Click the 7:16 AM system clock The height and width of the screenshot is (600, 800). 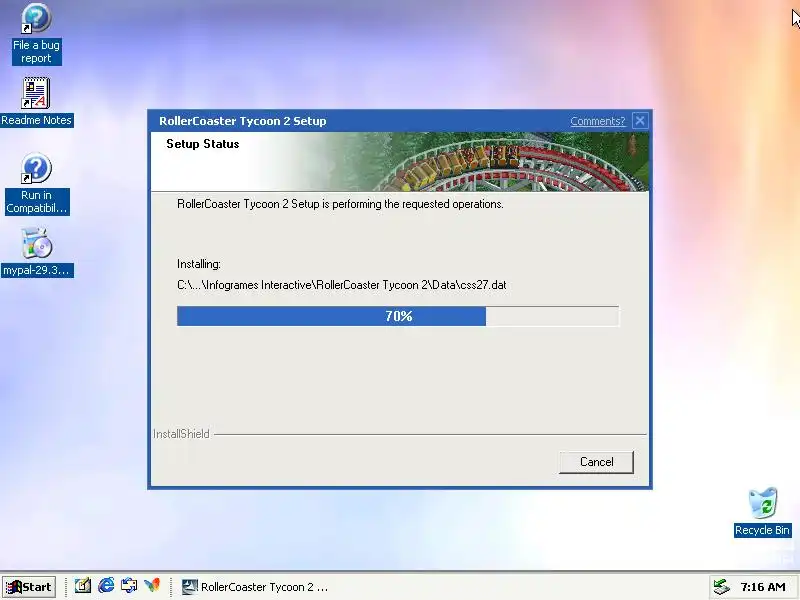(763, 587)
